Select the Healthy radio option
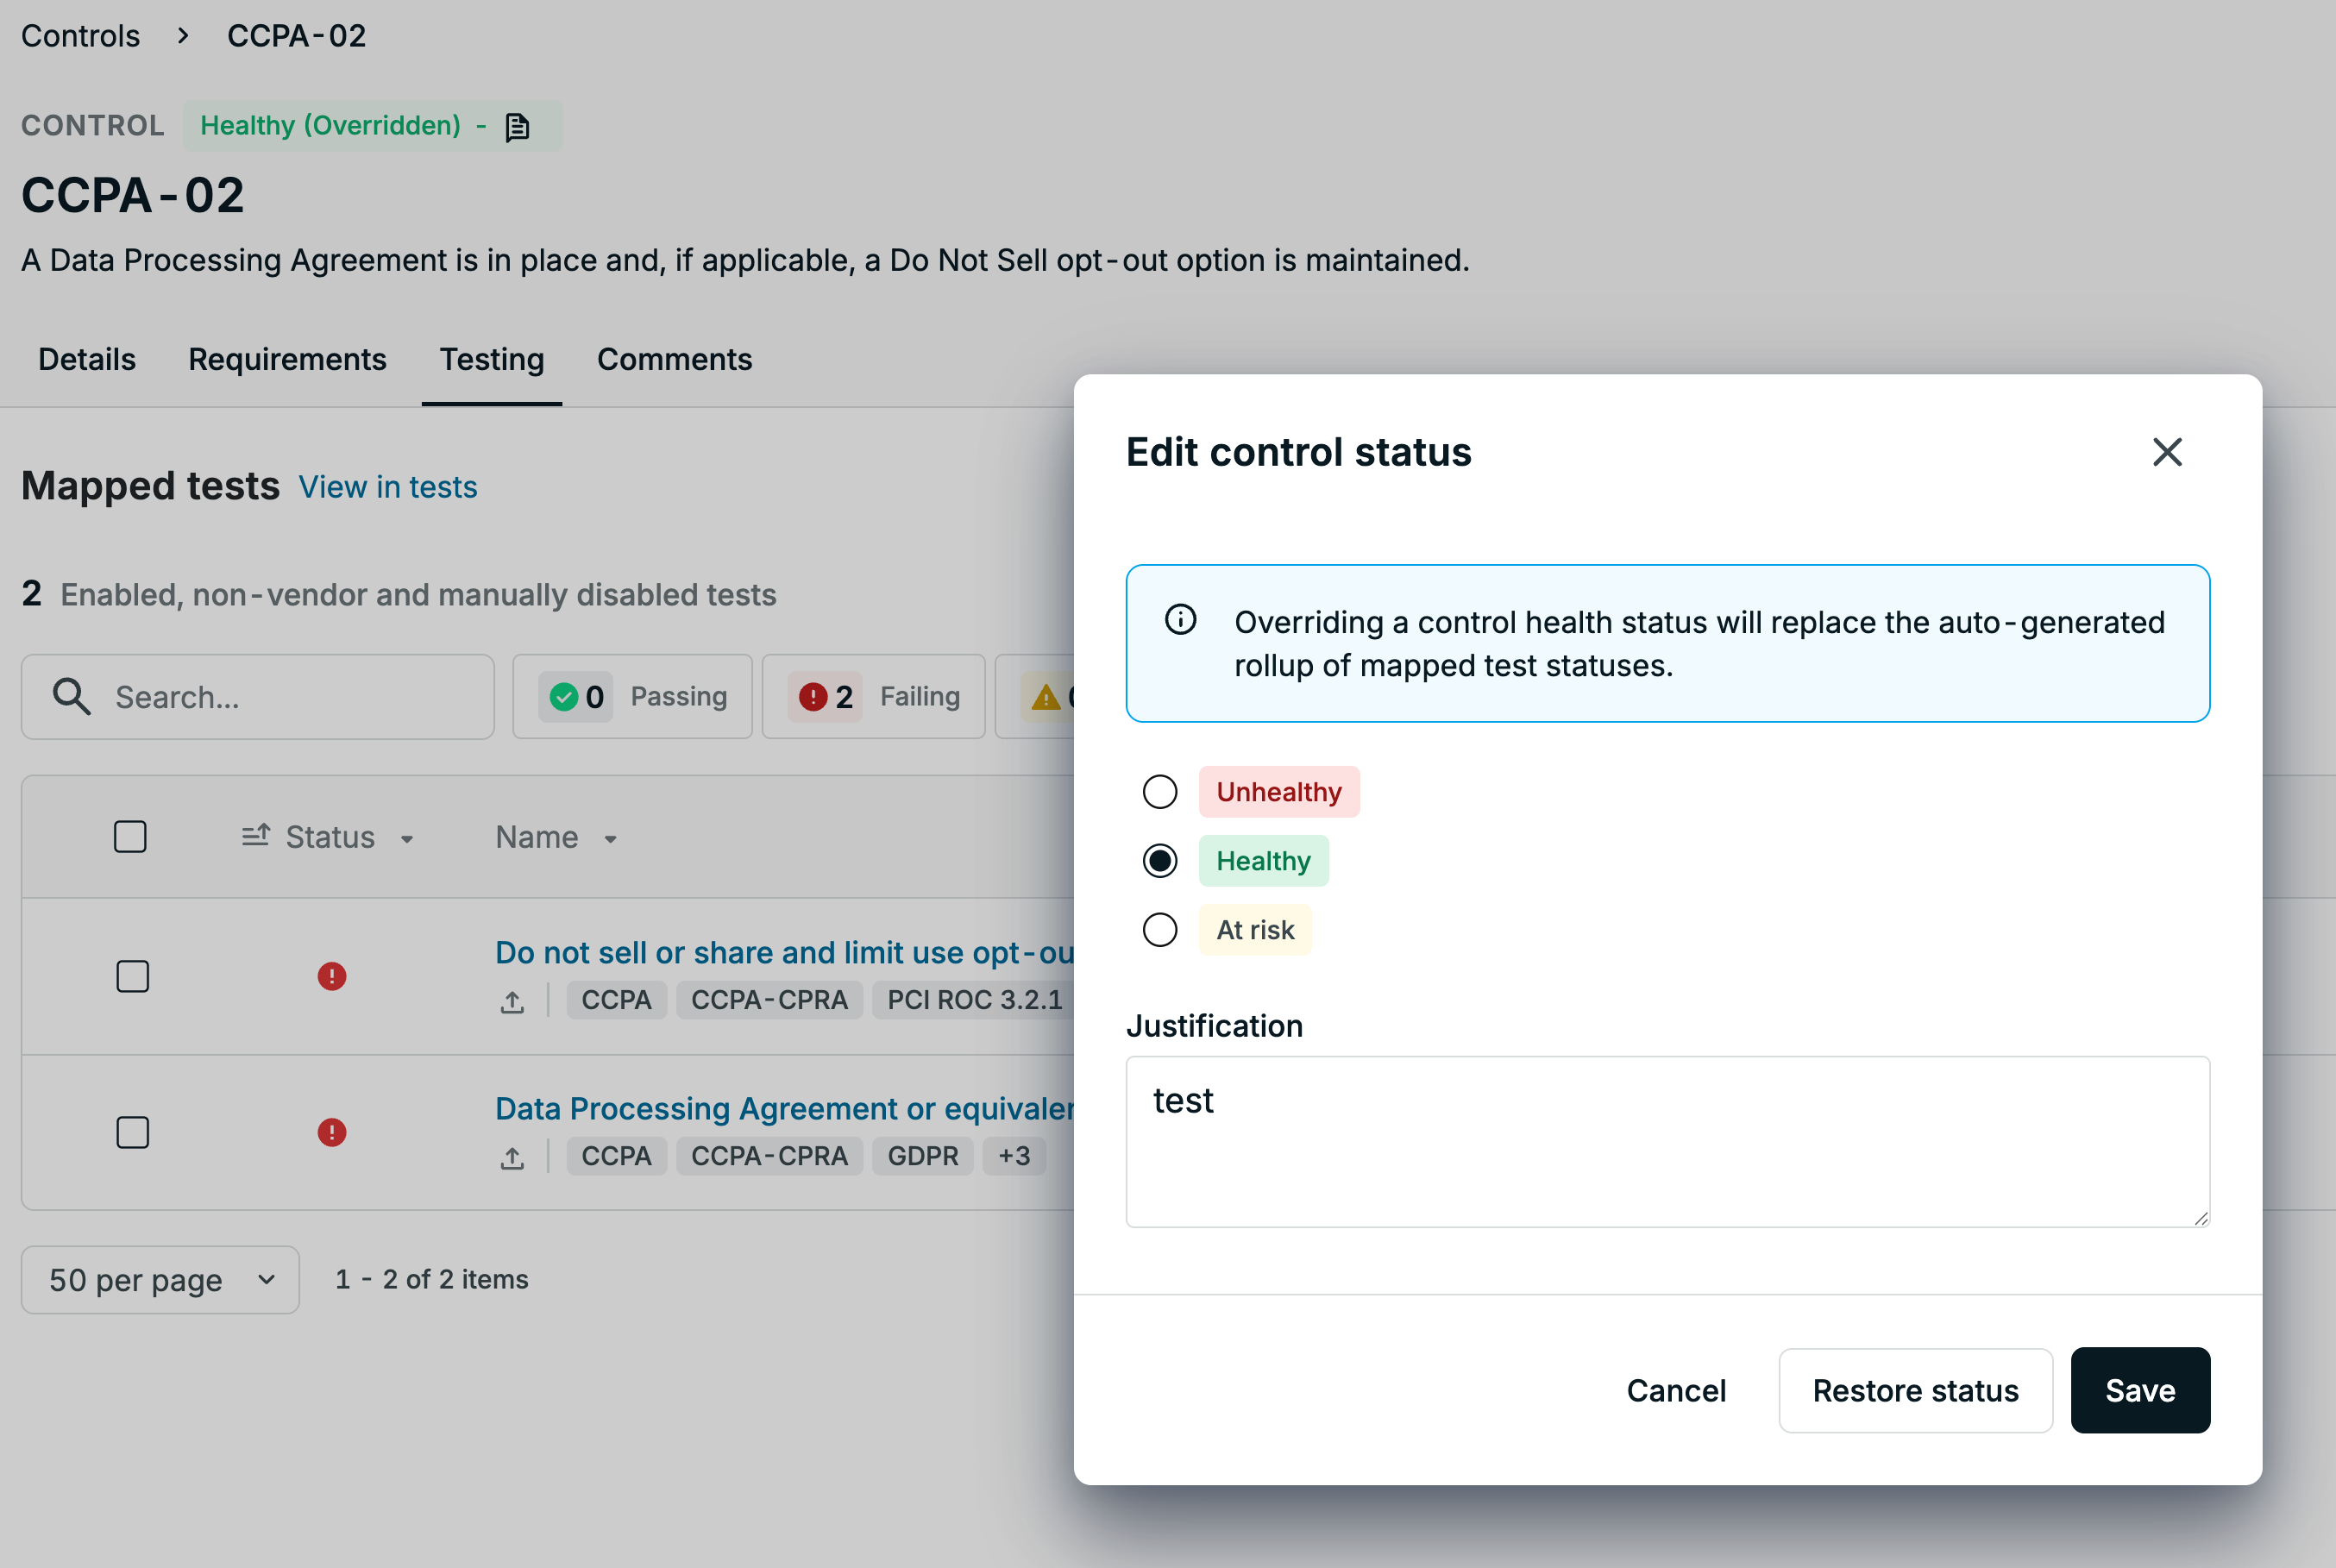Screen dimensions: 2336x1568 click(x=1160, y=861)
